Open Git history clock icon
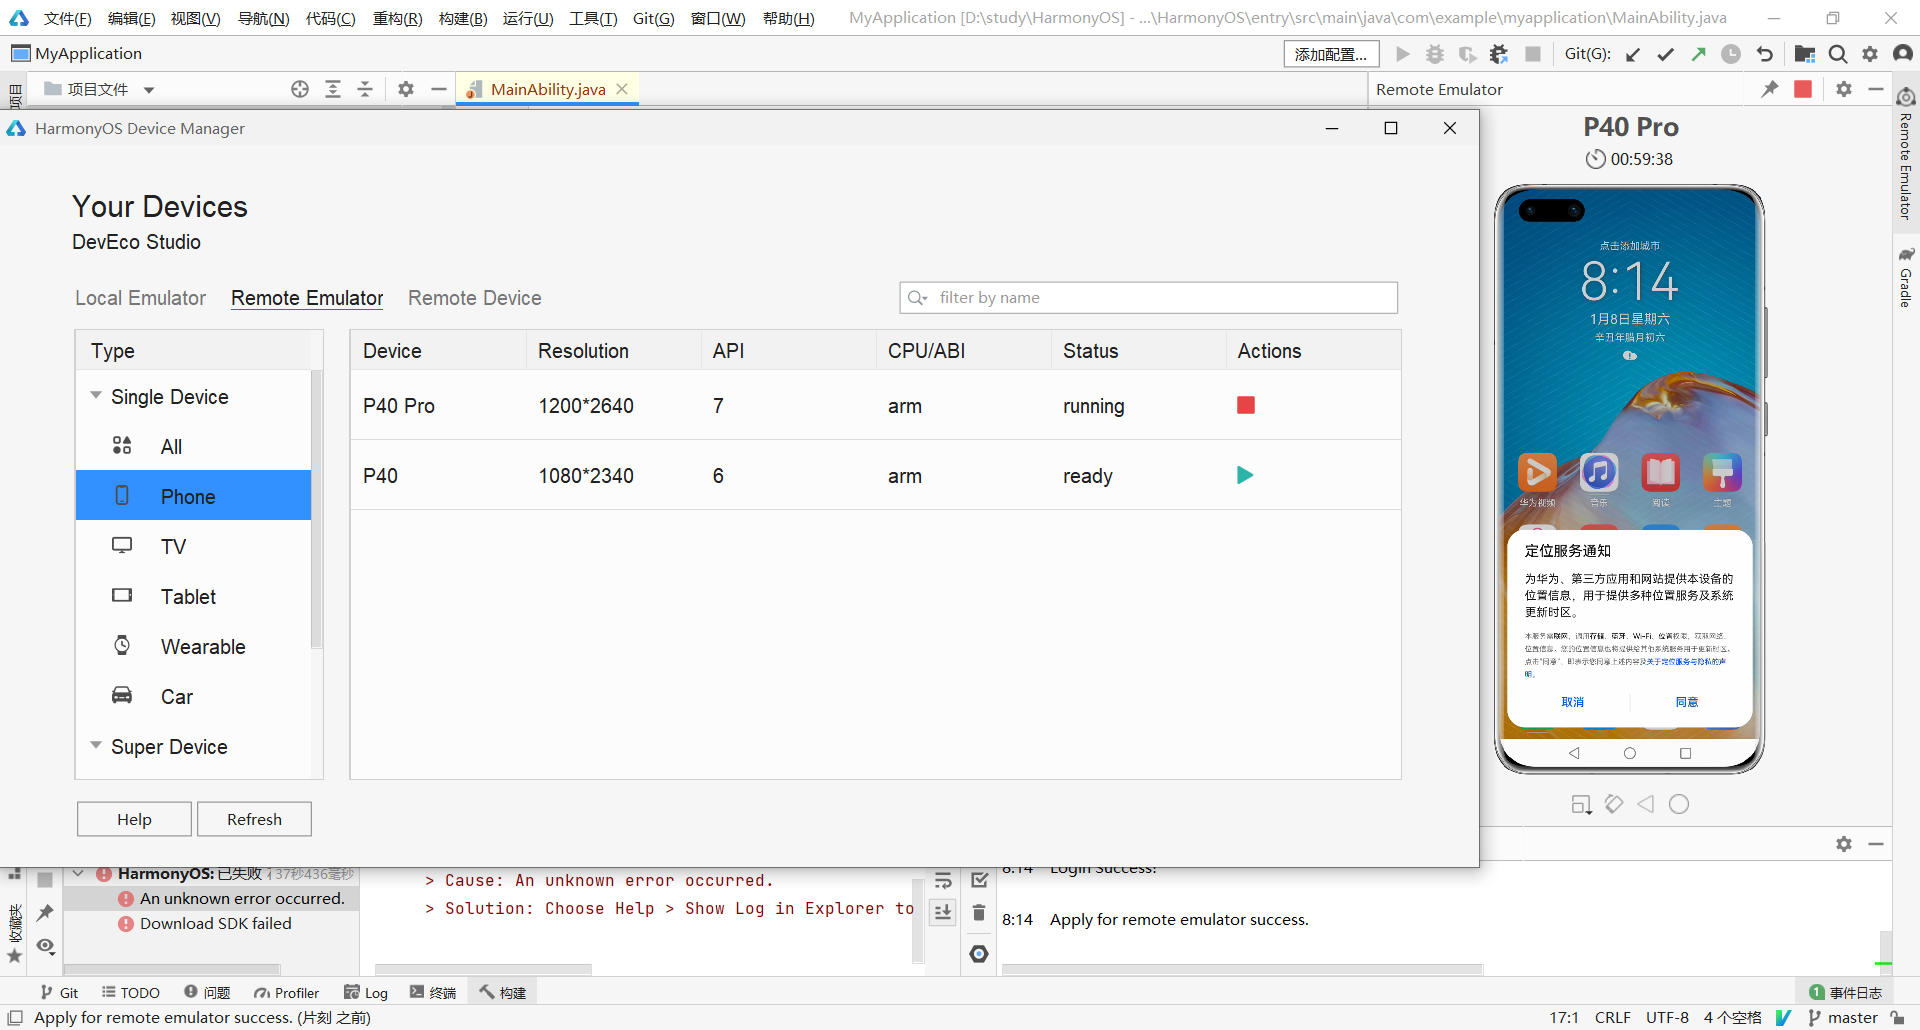 click(x=1731, y=54)
